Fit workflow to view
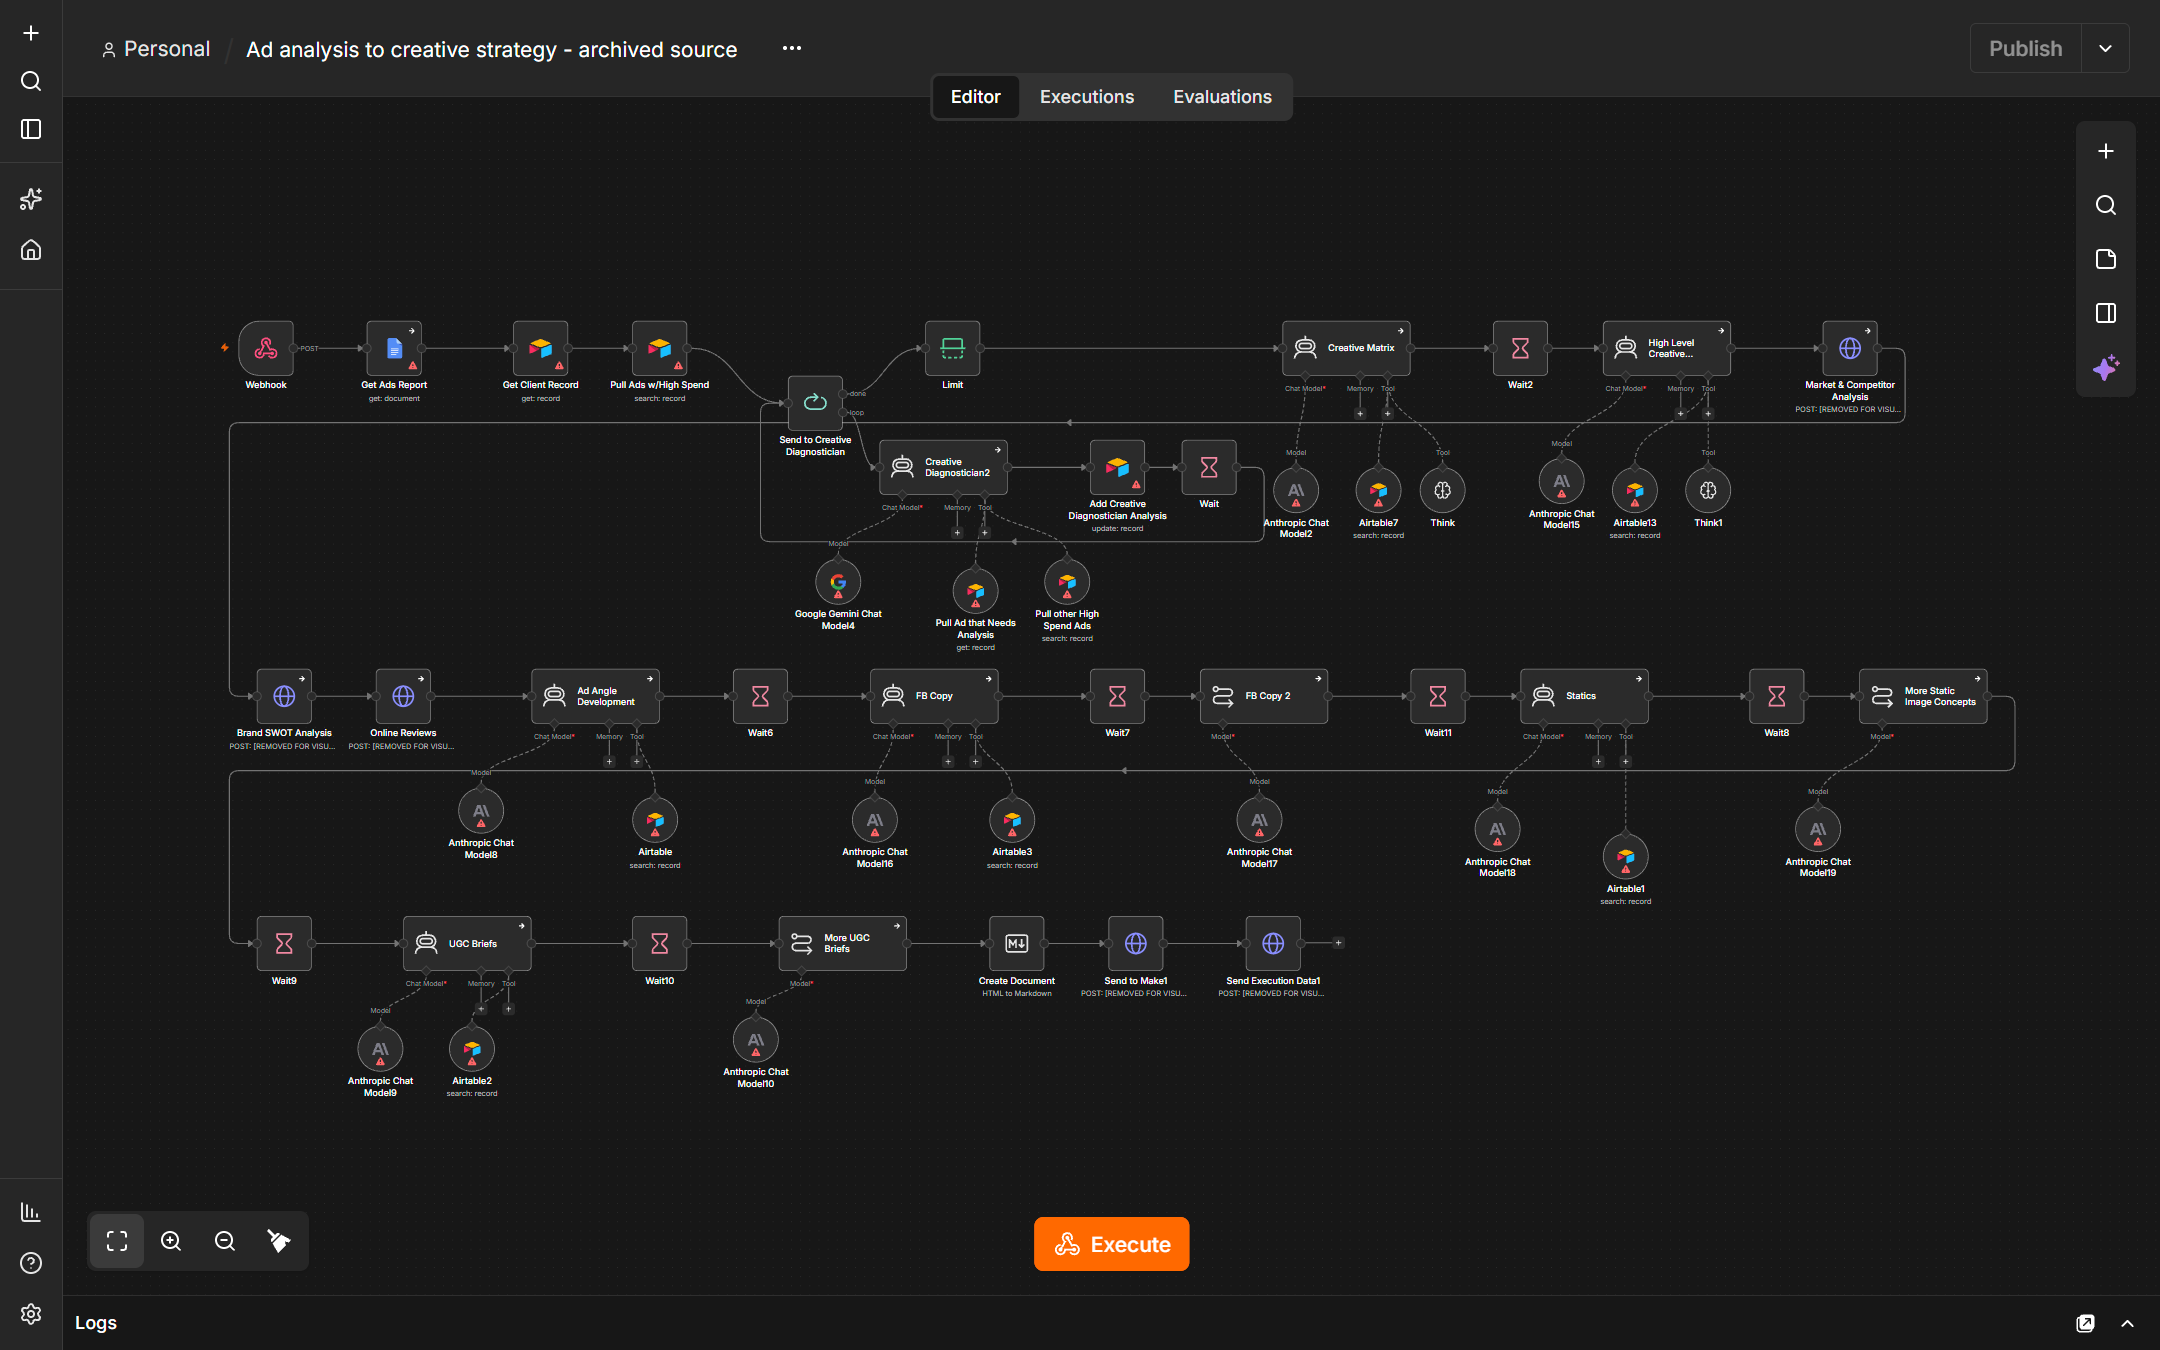This screenshot has height=1350, width=2160. 117,1241
